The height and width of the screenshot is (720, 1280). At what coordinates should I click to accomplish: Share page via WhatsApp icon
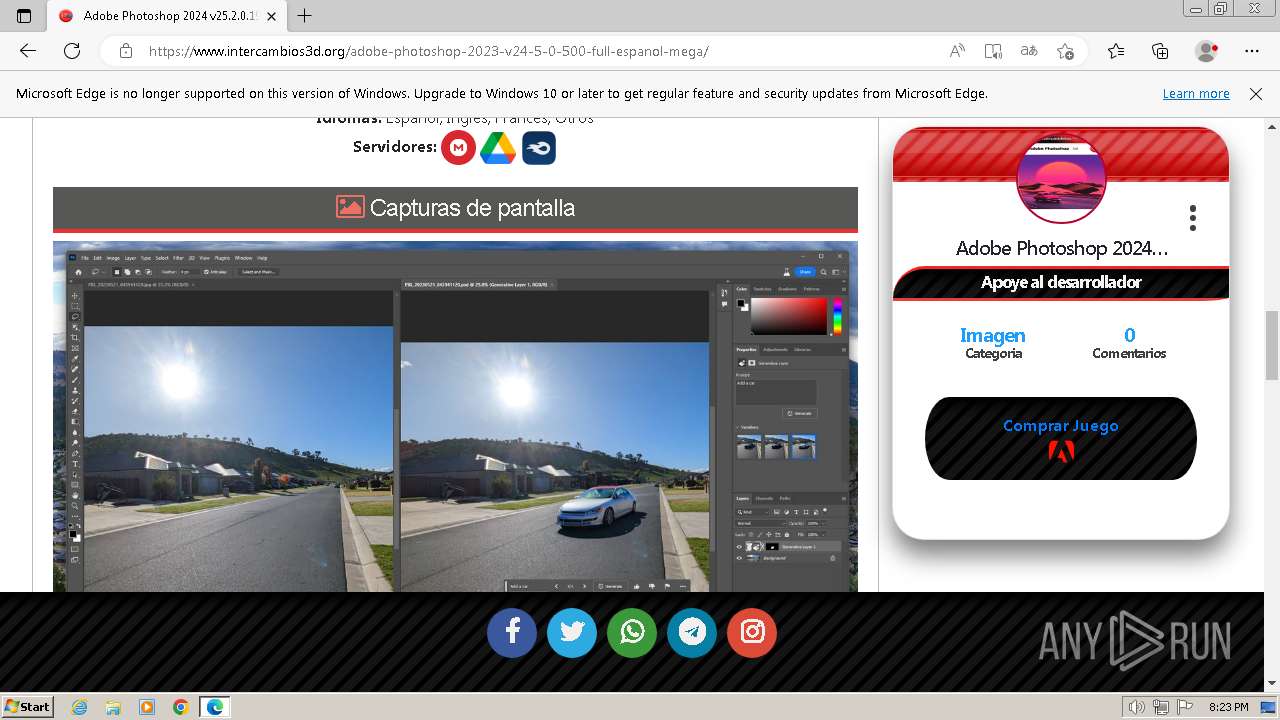pyautogui.click(x=632, y=632)
